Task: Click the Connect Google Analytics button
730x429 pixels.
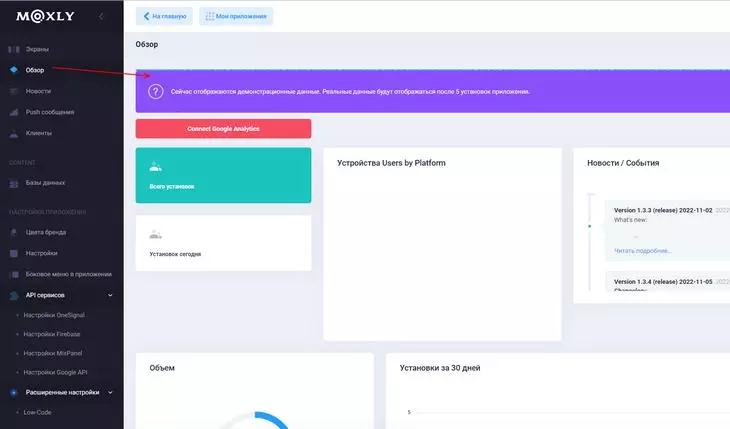Action: click(223, 129)
